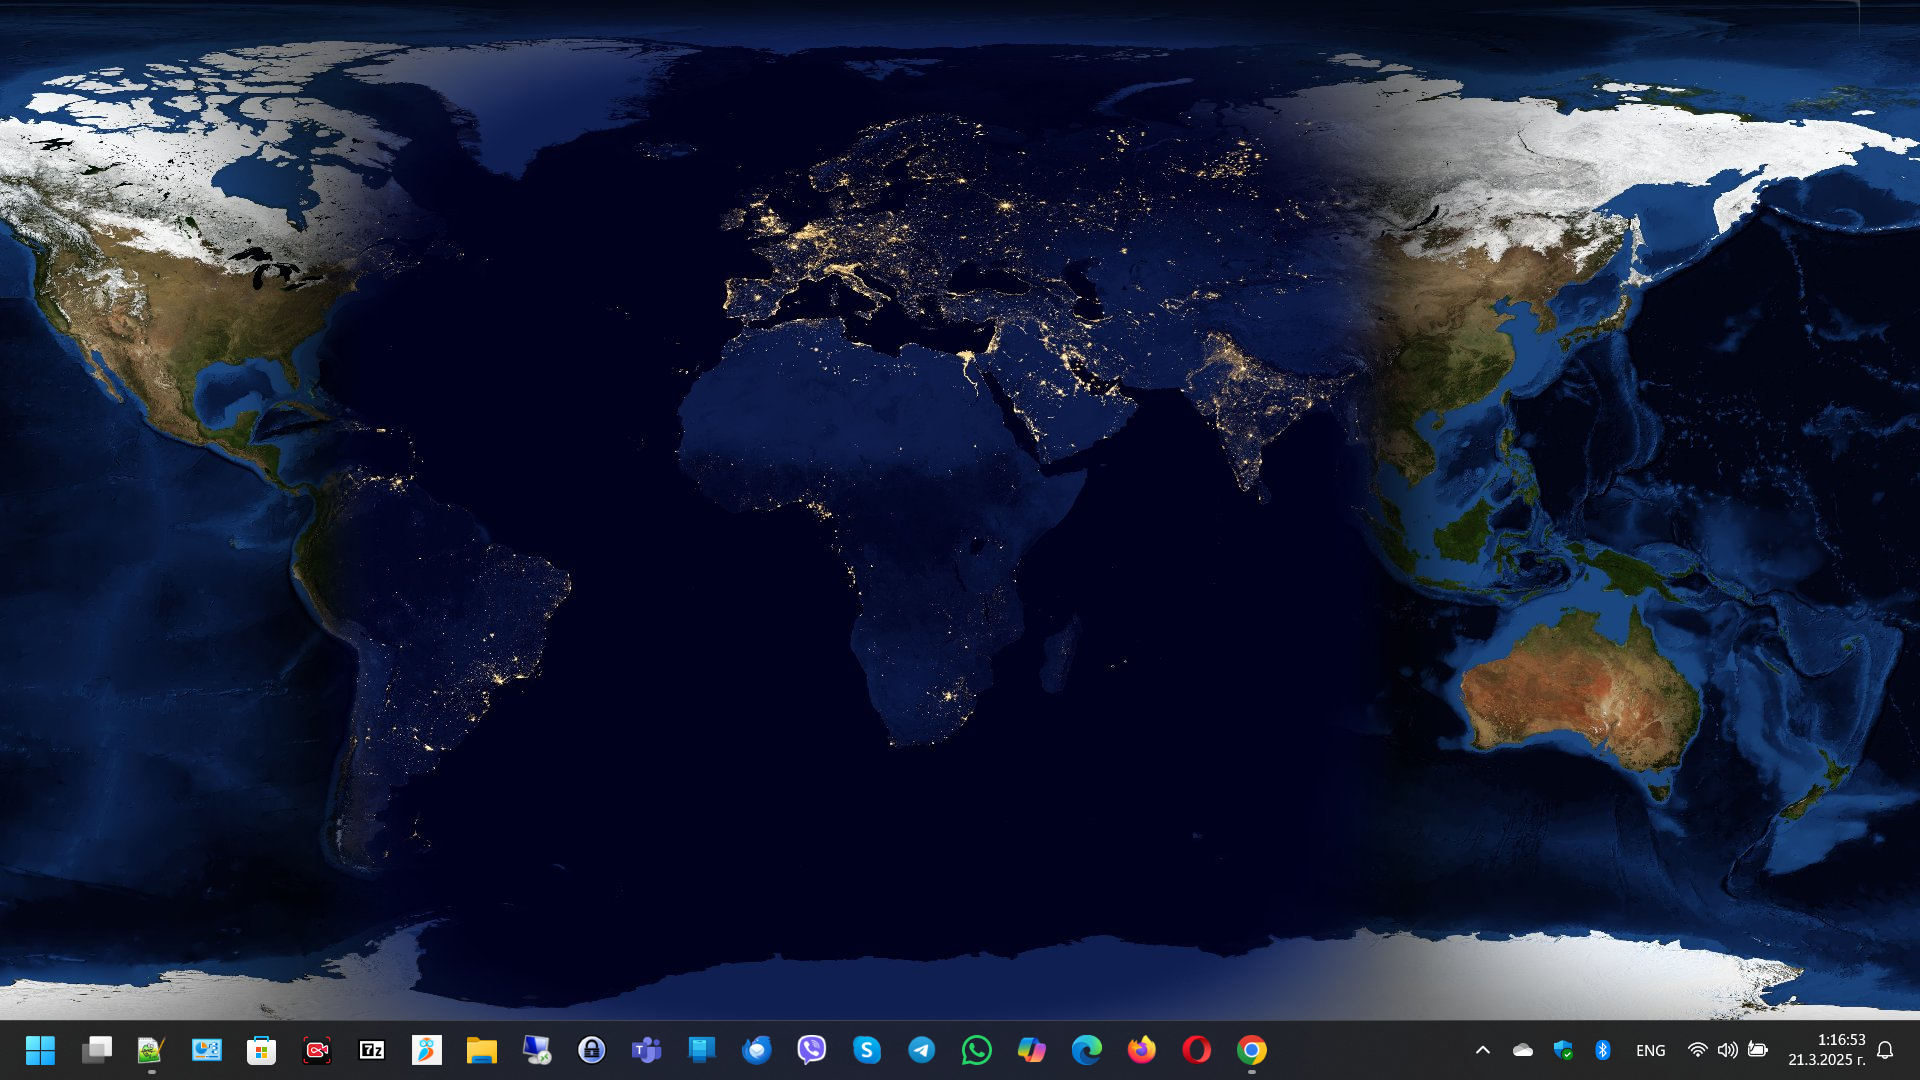Launch 7-Zip from the taskbar
This screenshot has width=1920, height=1080.
(372, 1050)
